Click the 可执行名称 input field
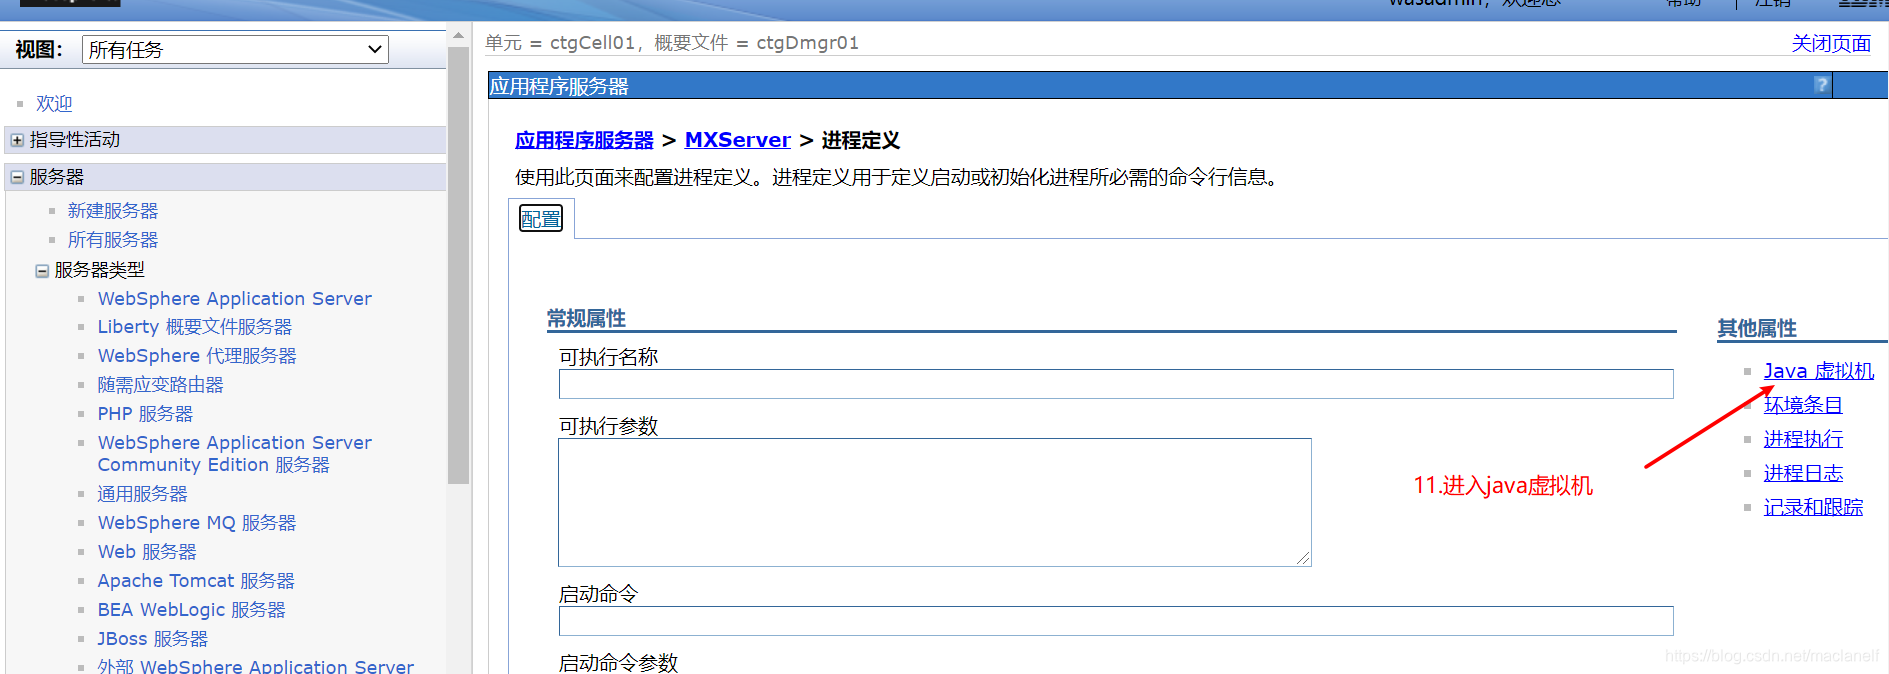Image resolution: width=1889 pixels, height=674 pixels. (1116, 384)
